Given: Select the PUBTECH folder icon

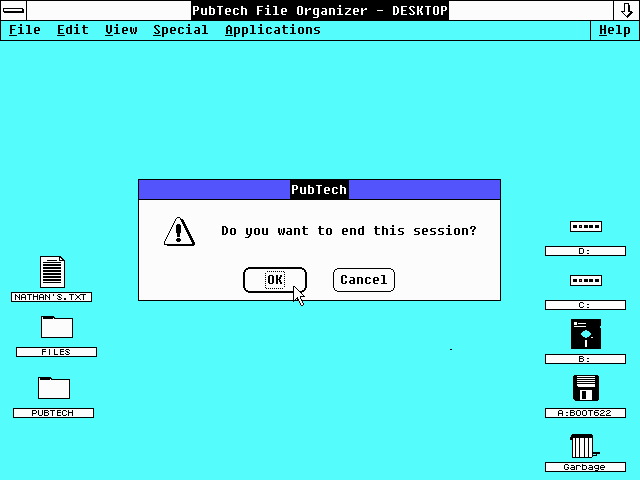Looking at the screenshot, I should [x=54, y=388].
